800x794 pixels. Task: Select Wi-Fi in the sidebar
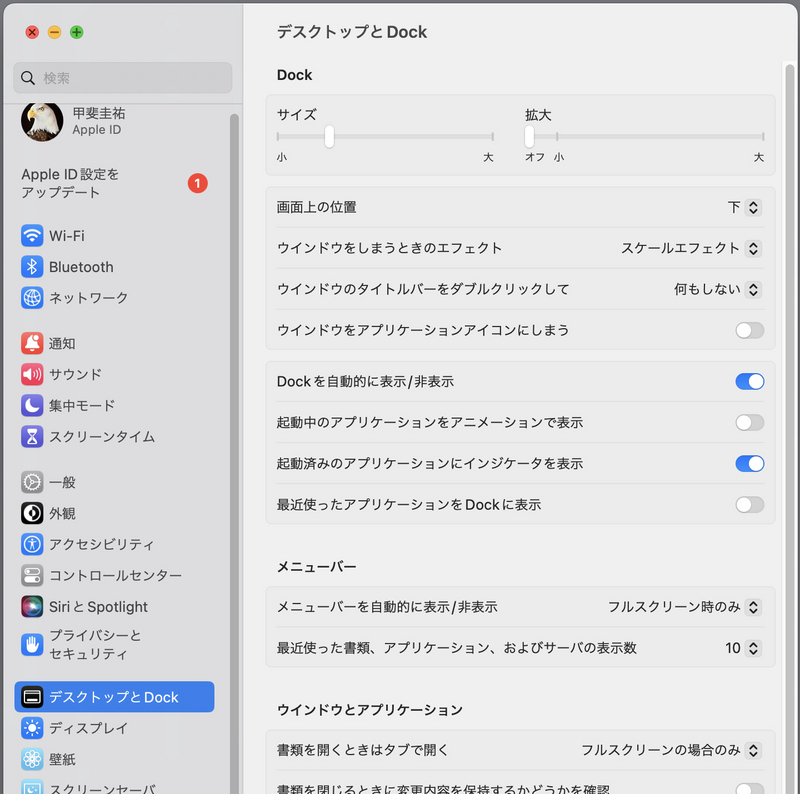[114, 236]
